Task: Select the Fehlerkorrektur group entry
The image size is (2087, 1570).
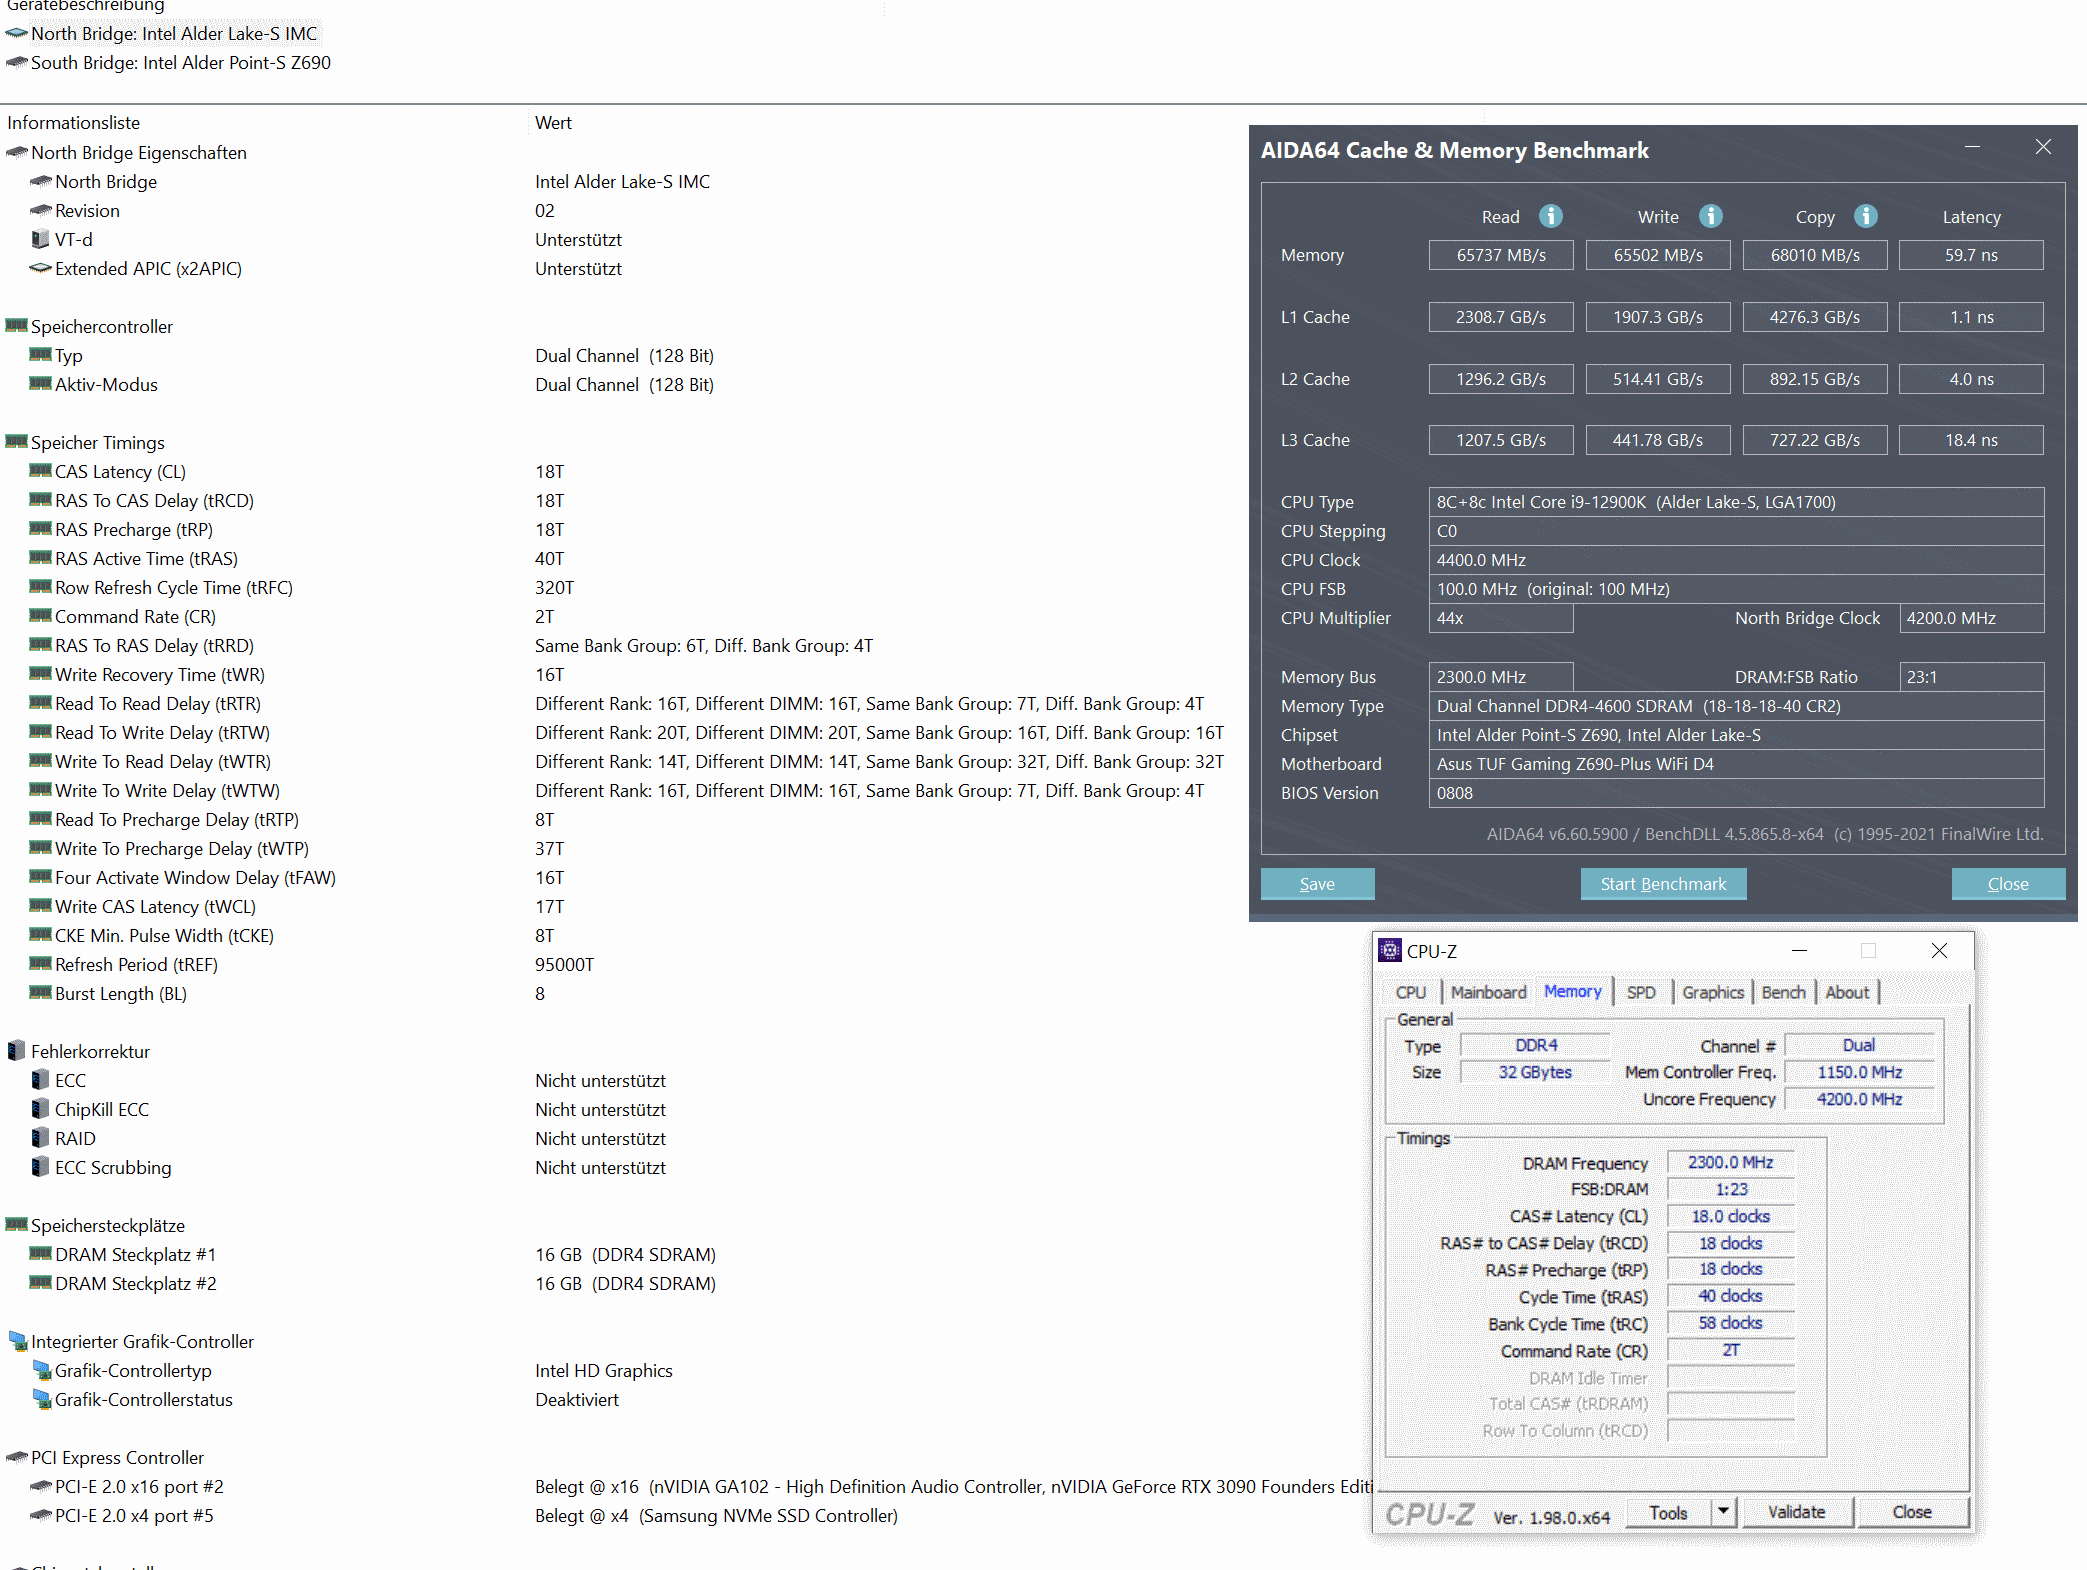Action: (90, 1051)
